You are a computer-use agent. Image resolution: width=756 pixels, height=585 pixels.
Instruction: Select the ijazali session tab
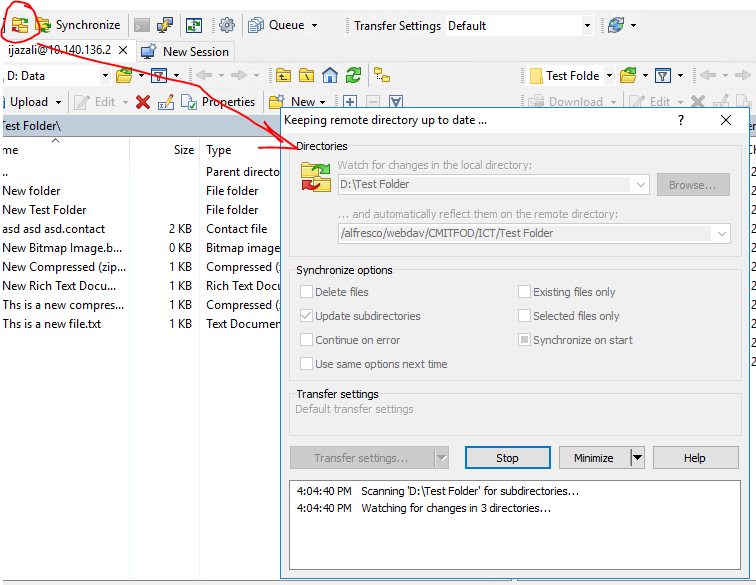(x=58, y=50)
